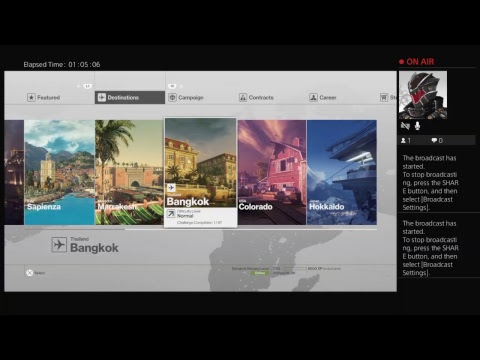This screenshot has height=360, width=480.
Task: Click the first 'The broadcast has started' message
Action: tap(430, 183)
